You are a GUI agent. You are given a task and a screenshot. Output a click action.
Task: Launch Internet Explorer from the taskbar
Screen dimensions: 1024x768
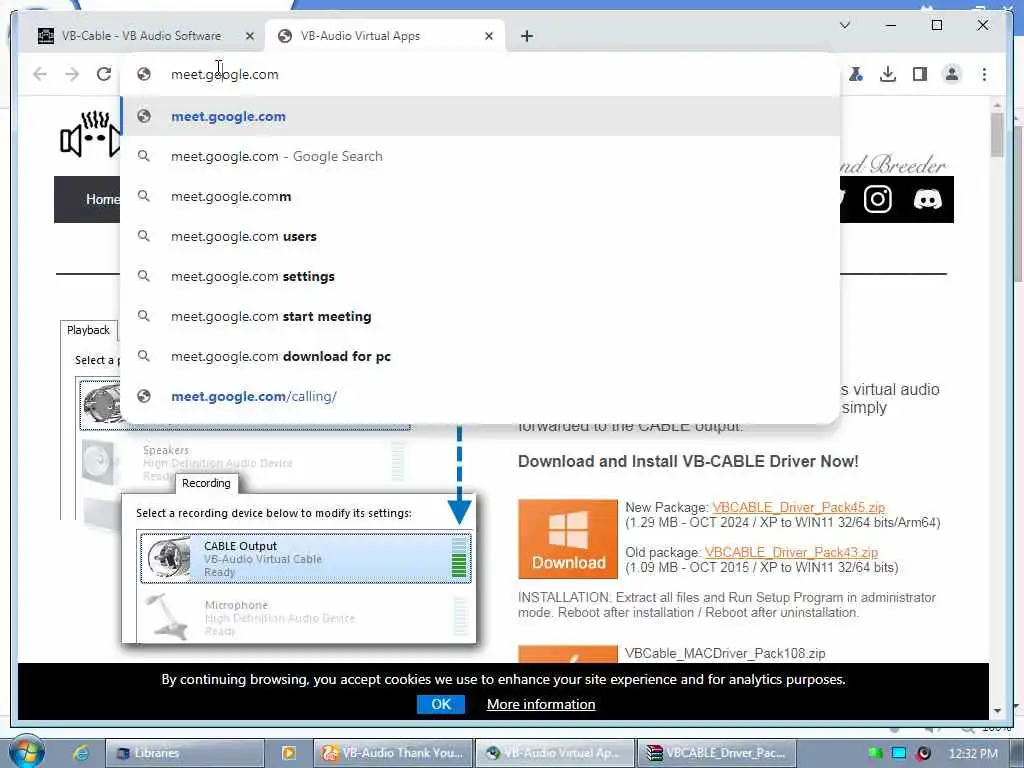click(80, 753)
